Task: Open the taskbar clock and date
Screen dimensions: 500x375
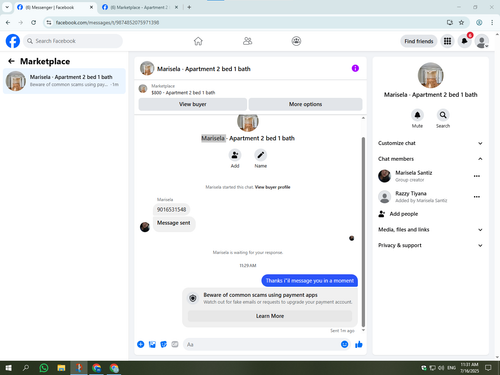Action: coord(469,368)
